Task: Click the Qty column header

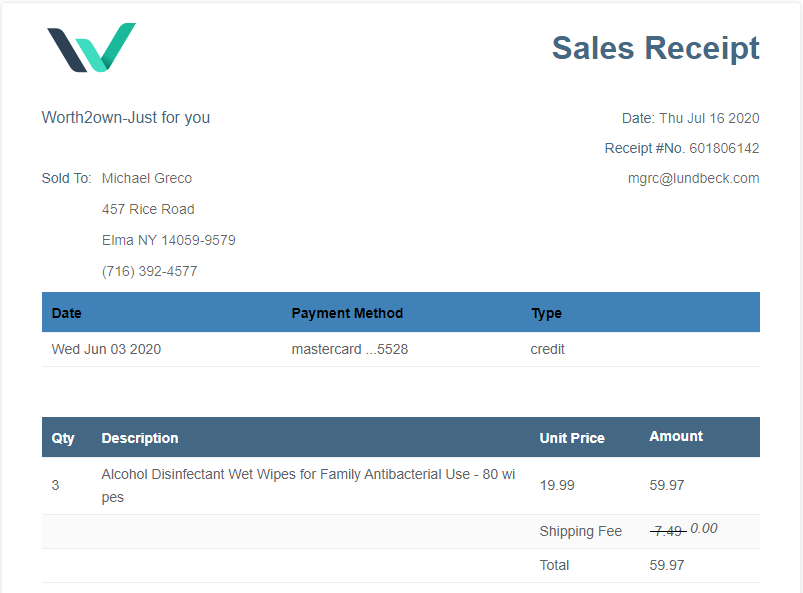Action: click(63, 438)
